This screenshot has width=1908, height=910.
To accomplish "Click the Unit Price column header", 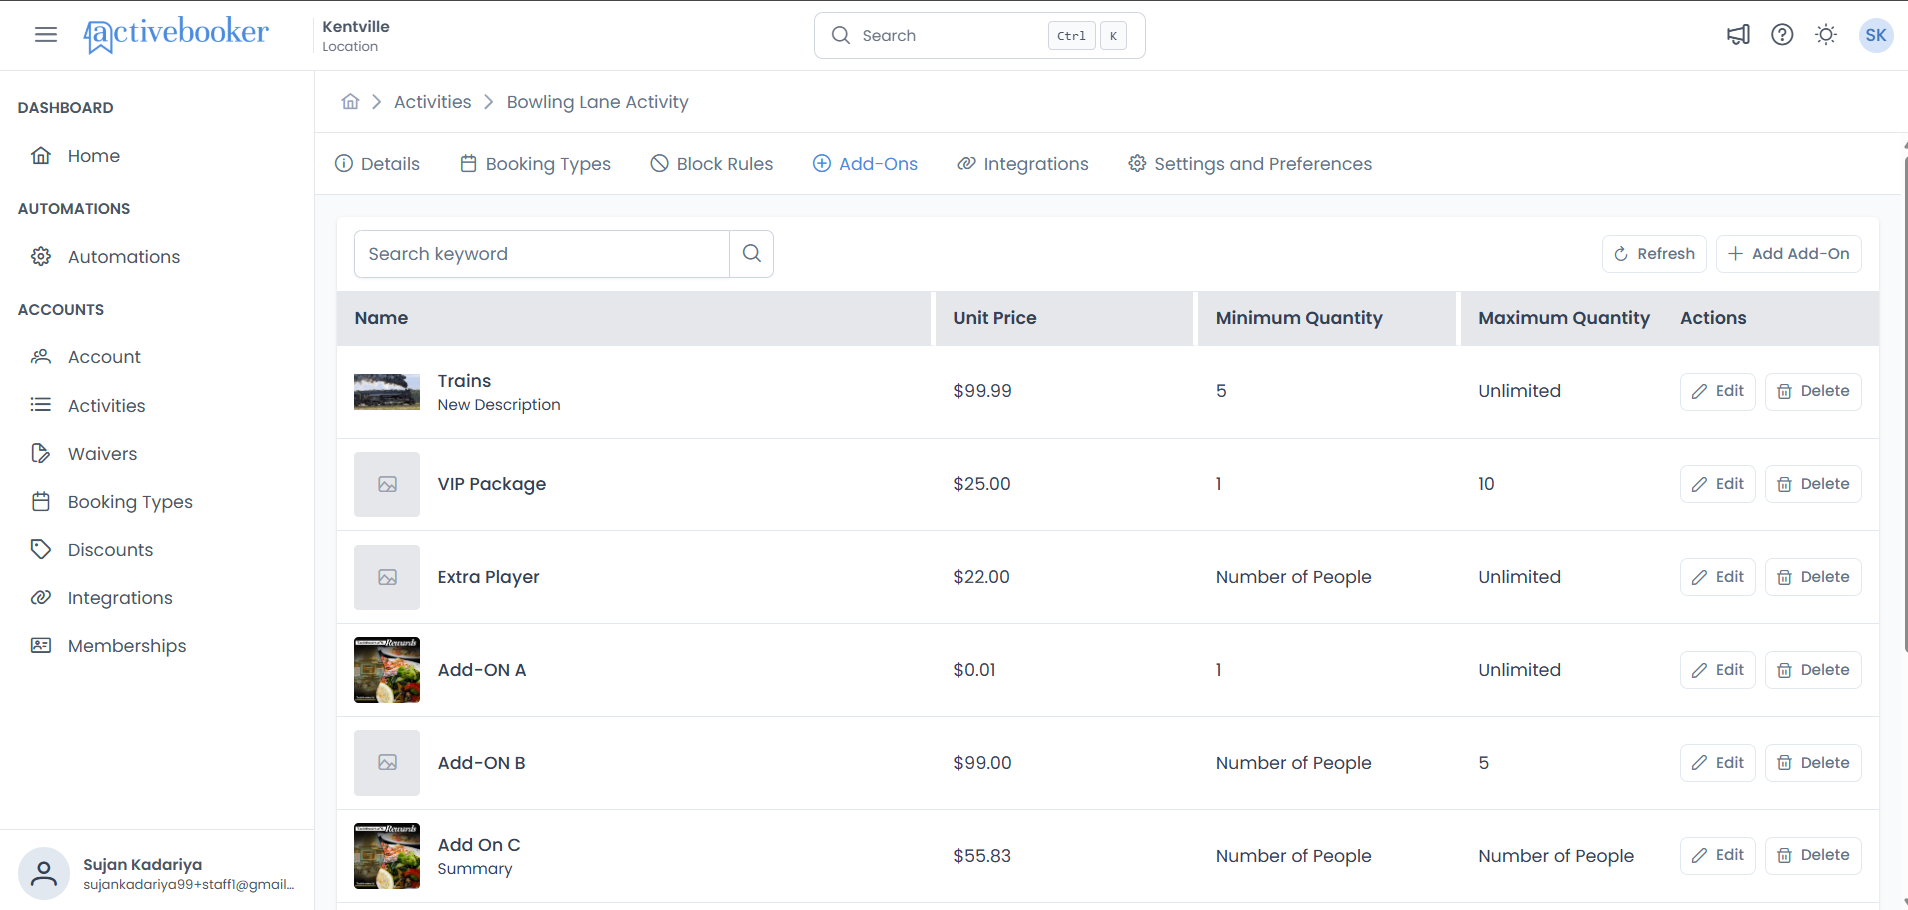I will tap(1065, 318).
